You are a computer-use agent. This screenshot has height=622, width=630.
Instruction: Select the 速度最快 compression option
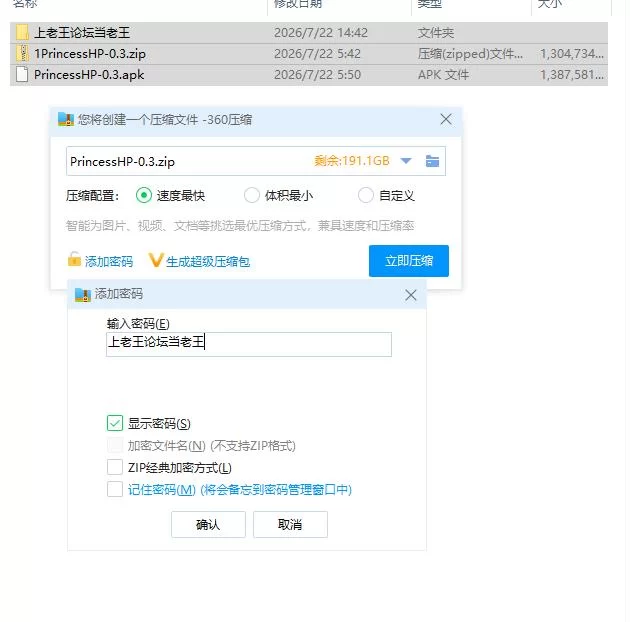pyautogui.click(x=143, y=196)
